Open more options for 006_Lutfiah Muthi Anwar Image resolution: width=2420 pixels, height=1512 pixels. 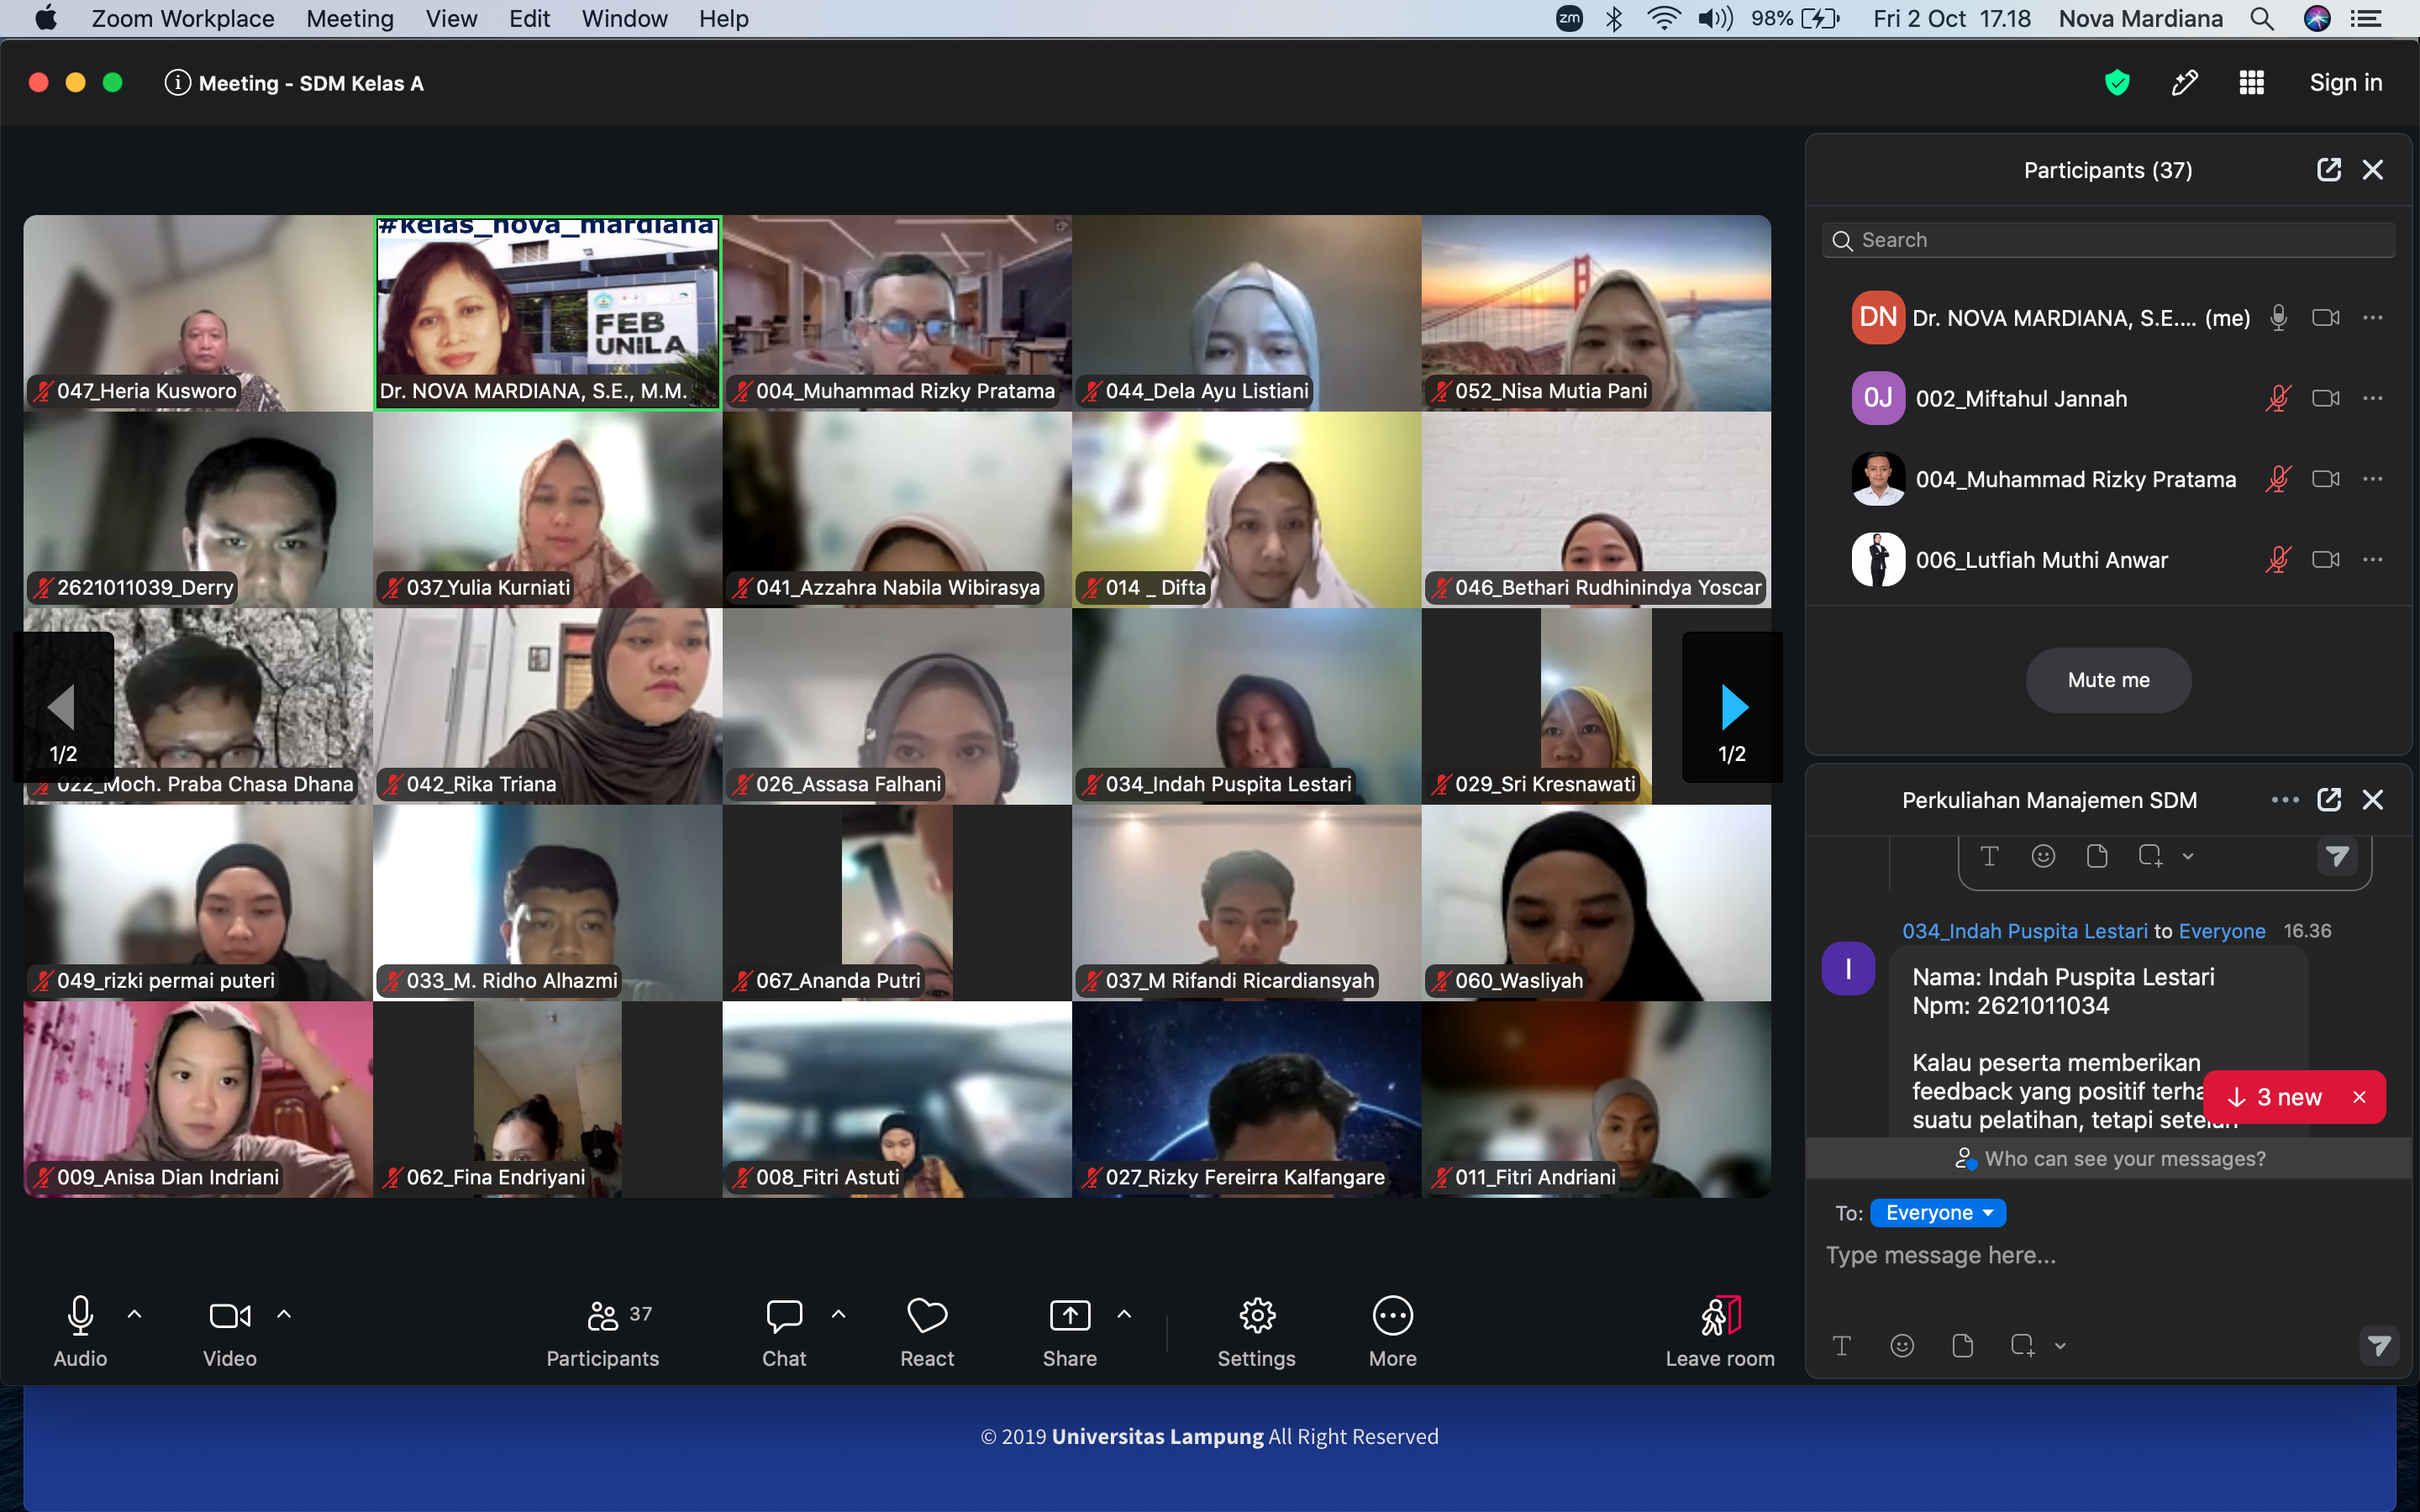point(2372,560)
